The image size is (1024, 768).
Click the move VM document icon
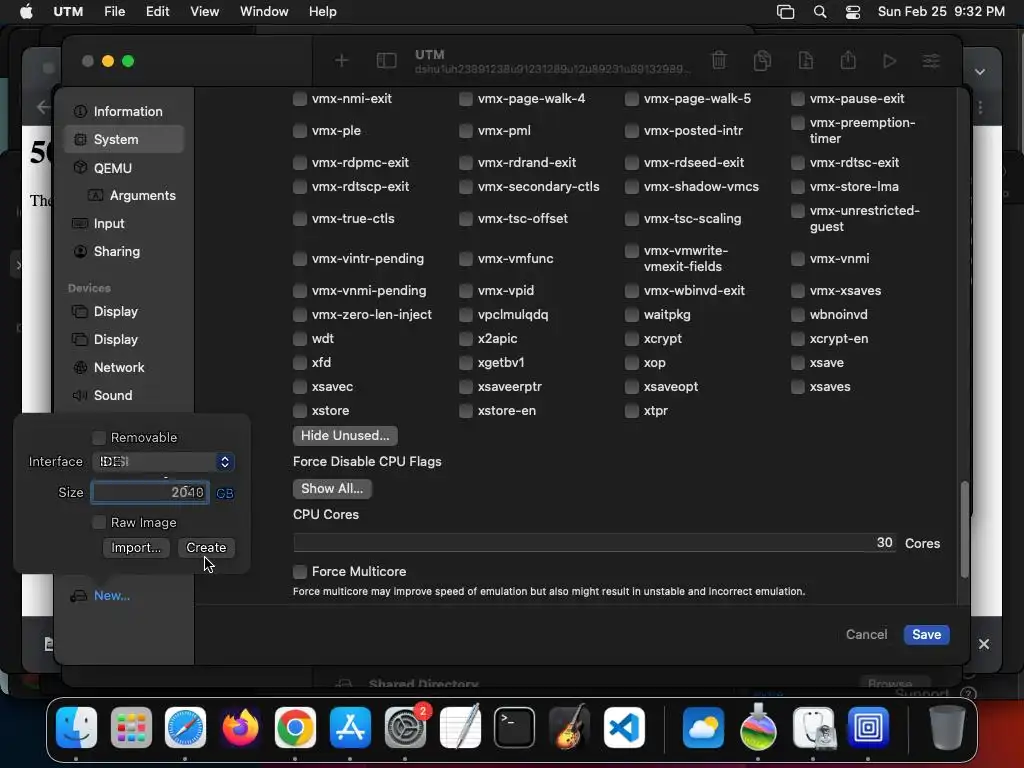[805, 60]
